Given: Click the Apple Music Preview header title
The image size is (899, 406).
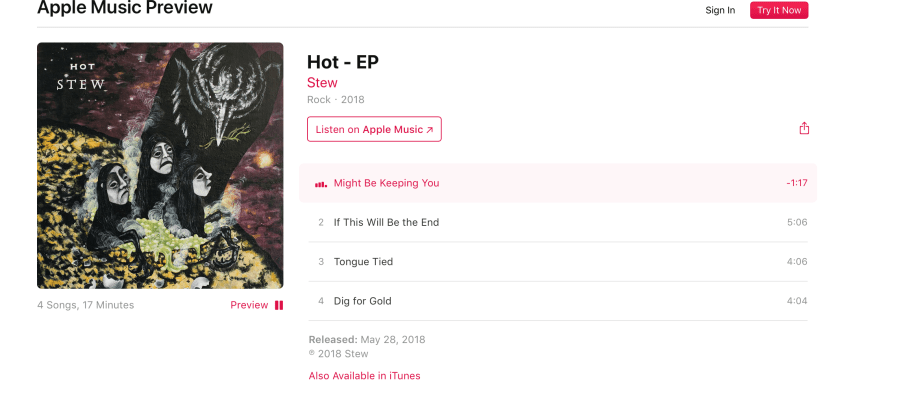Looking at the screenshot, I should [x=125, y=7].
